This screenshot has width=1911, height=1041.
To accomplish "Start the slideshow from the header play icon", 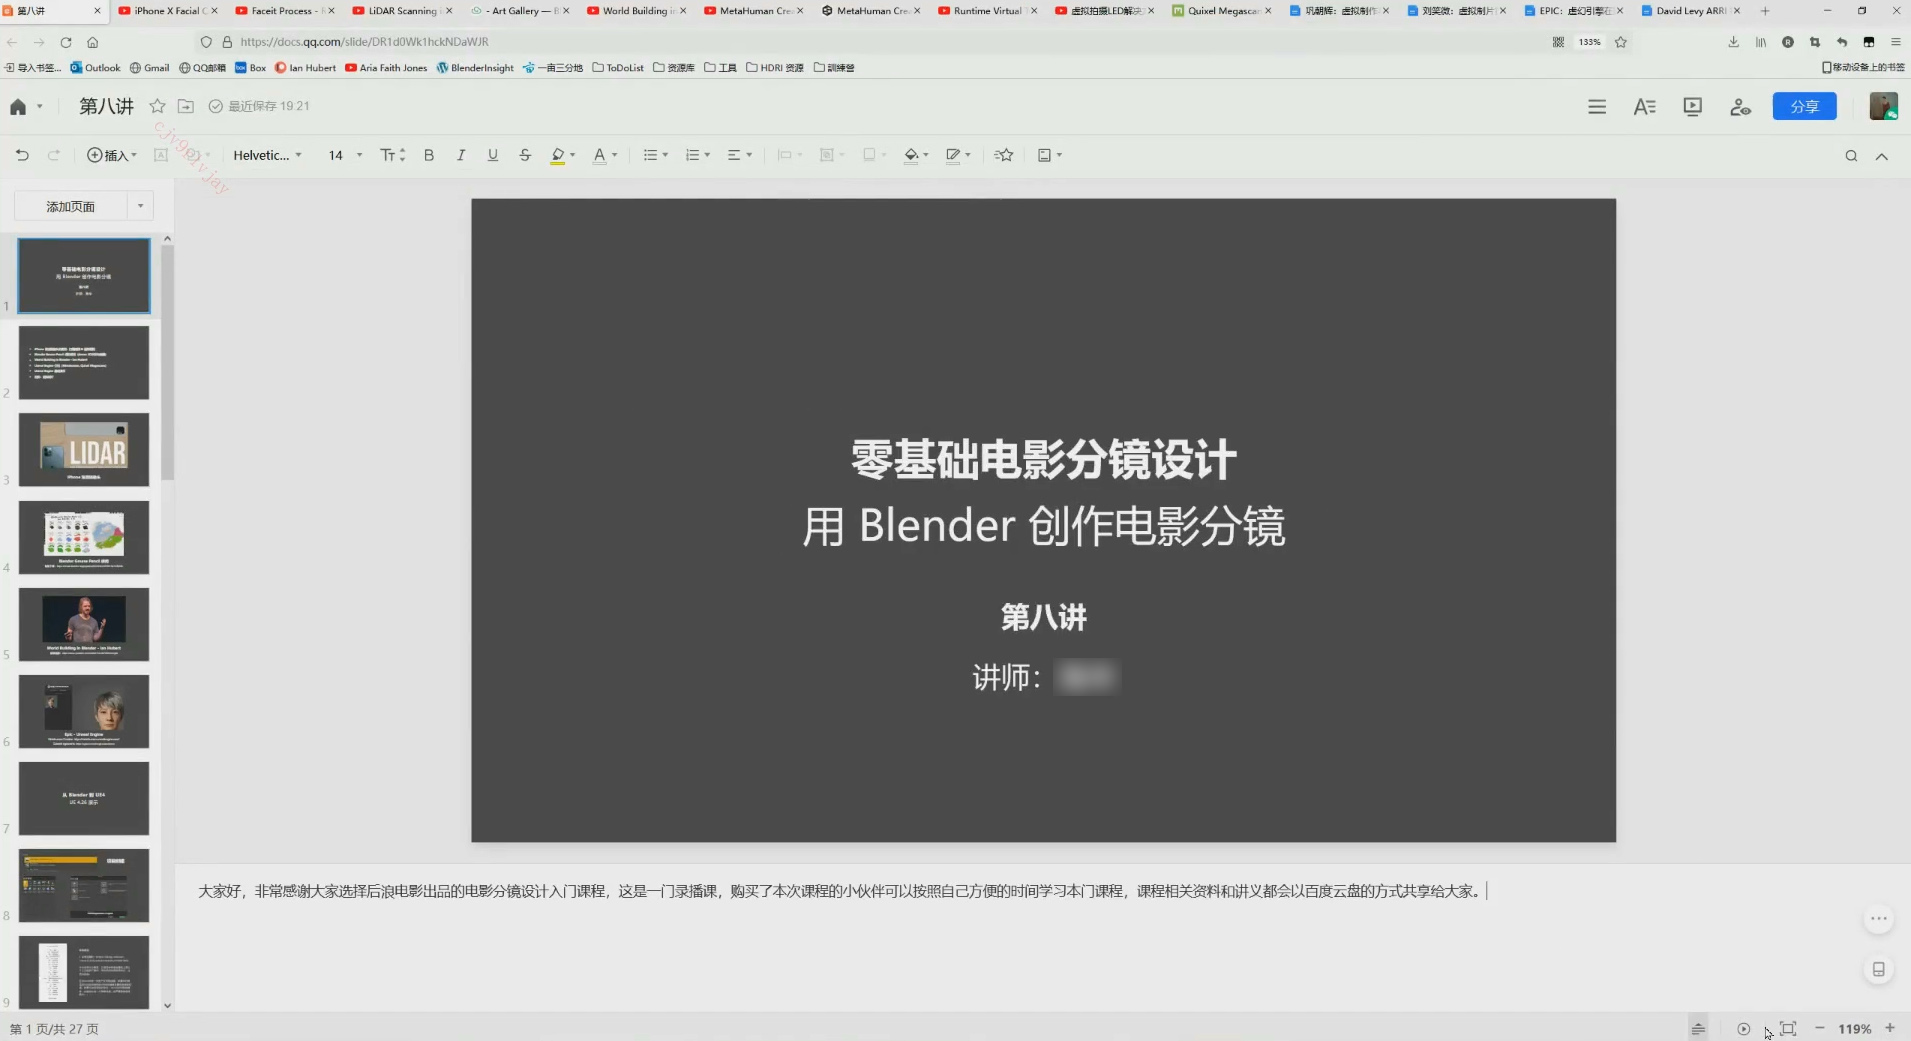I will click(1692, 107).
